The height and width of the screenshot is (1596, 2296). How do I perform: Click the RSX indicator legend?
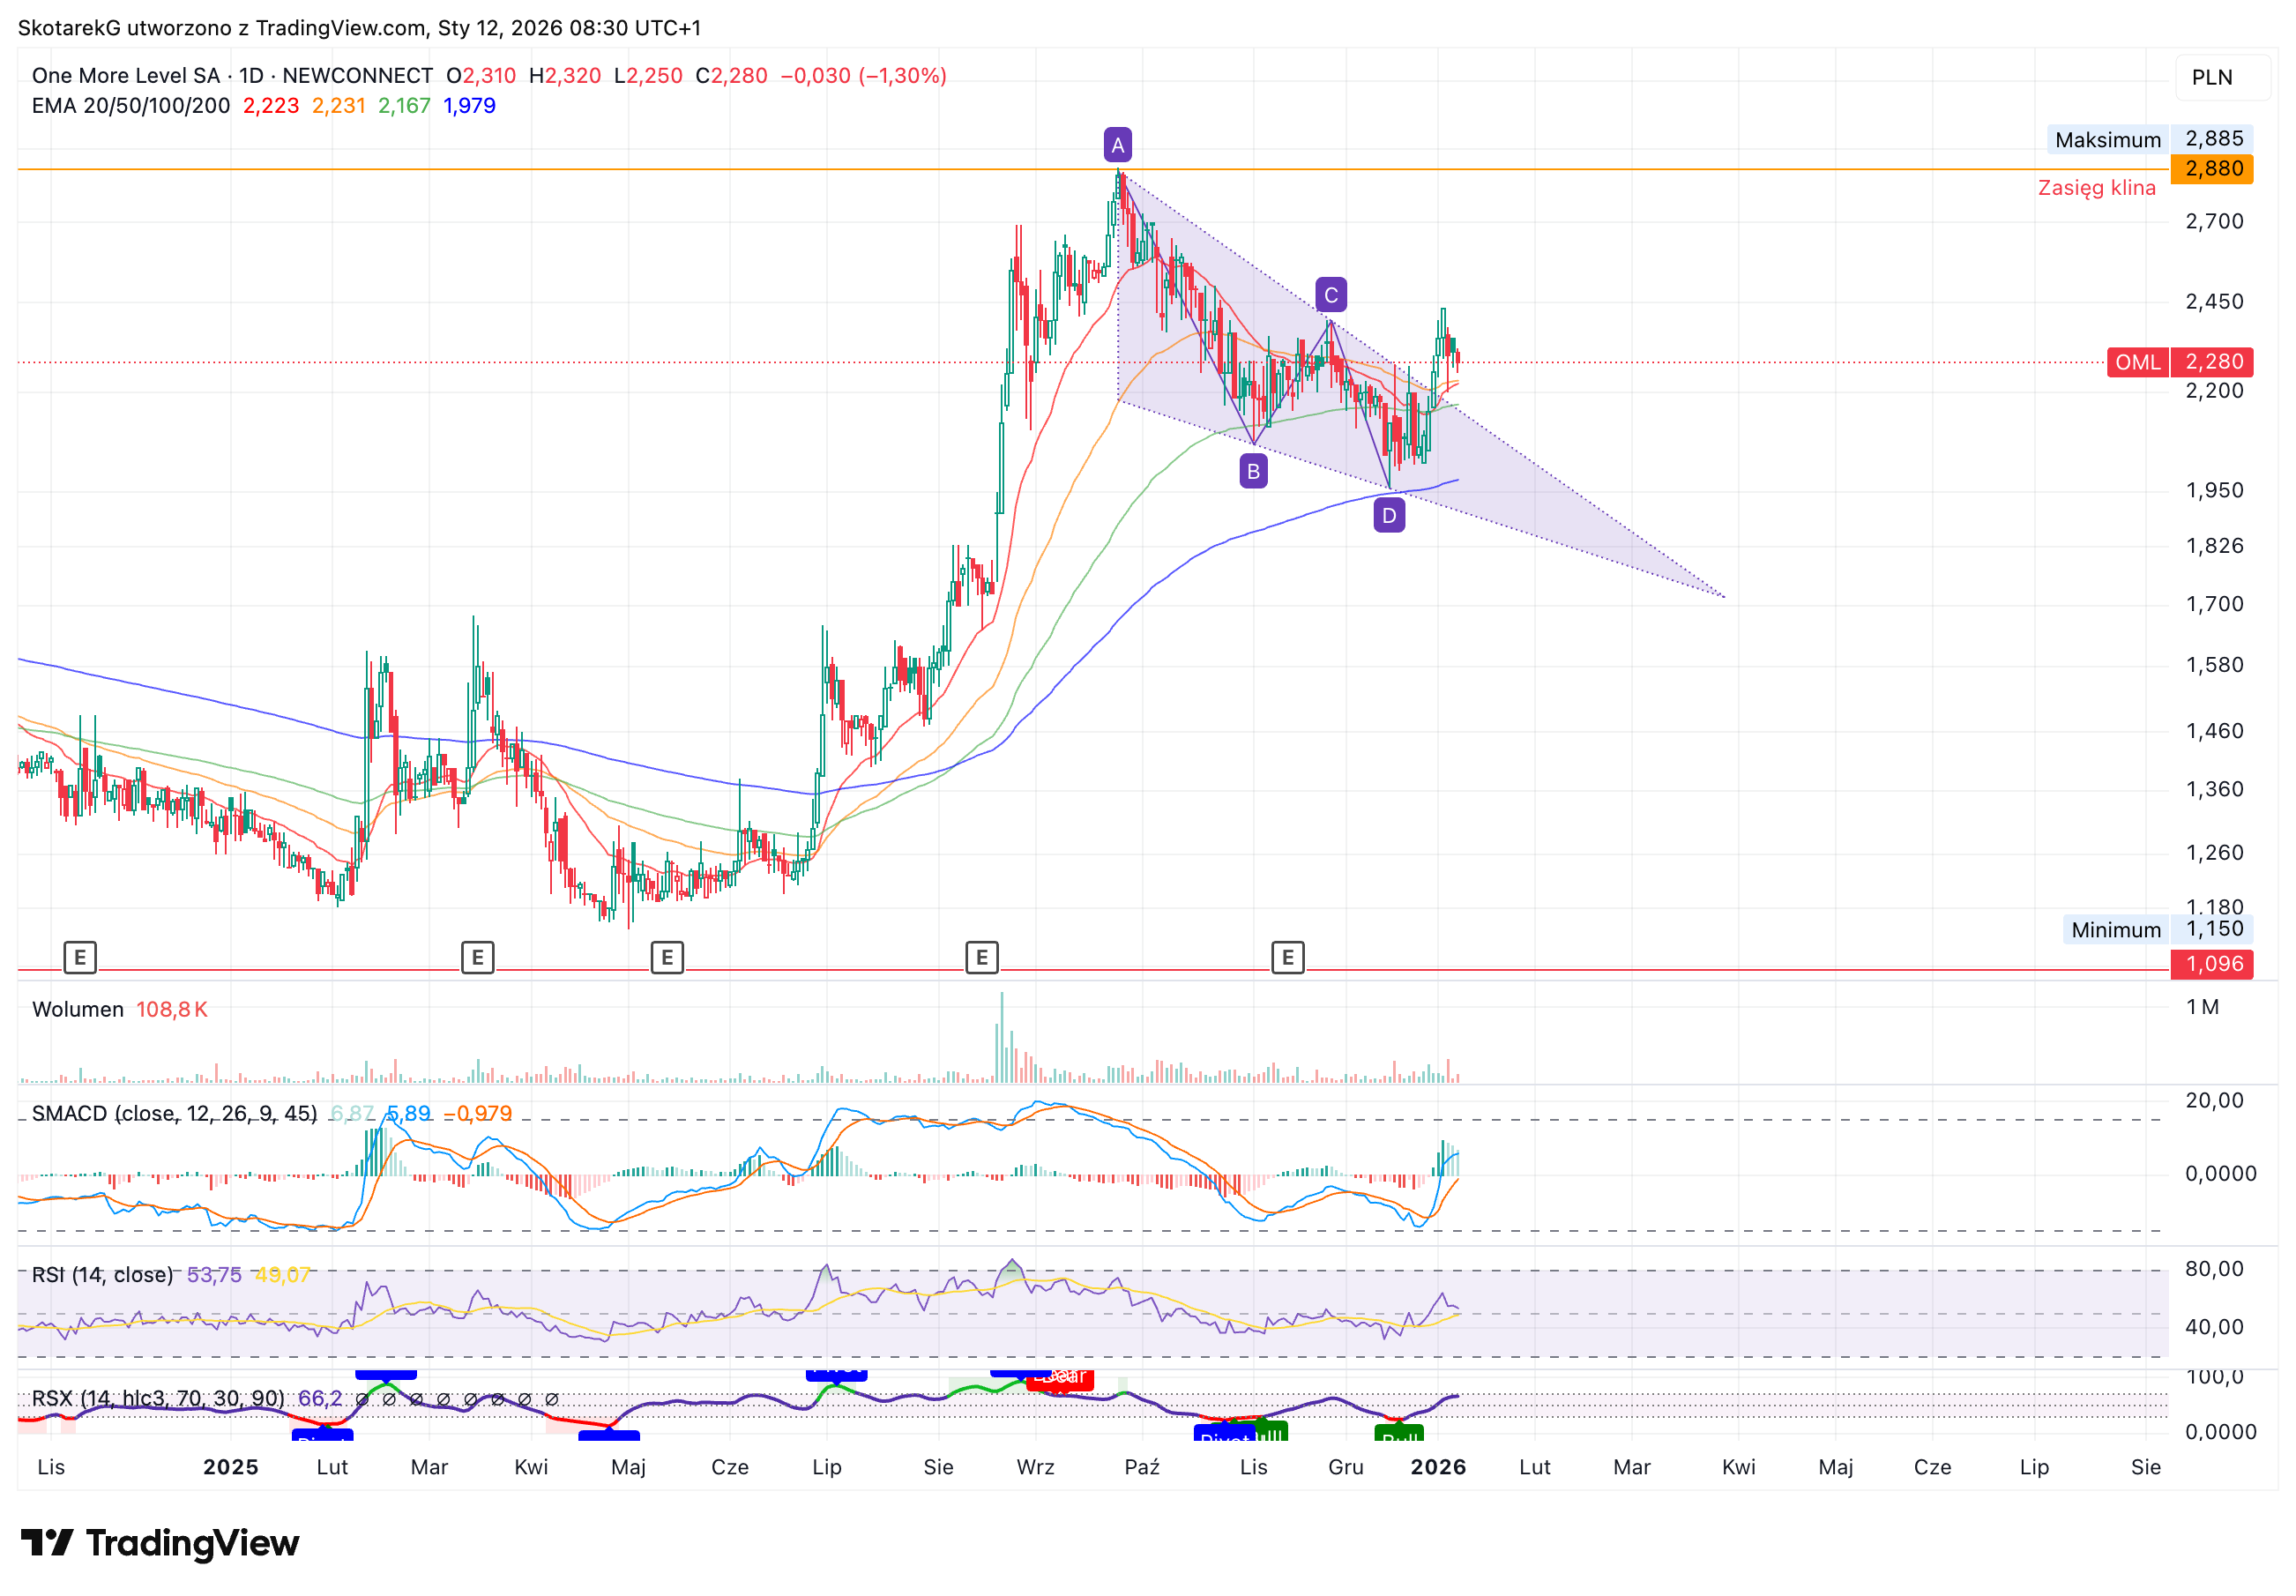point(158,1398)
